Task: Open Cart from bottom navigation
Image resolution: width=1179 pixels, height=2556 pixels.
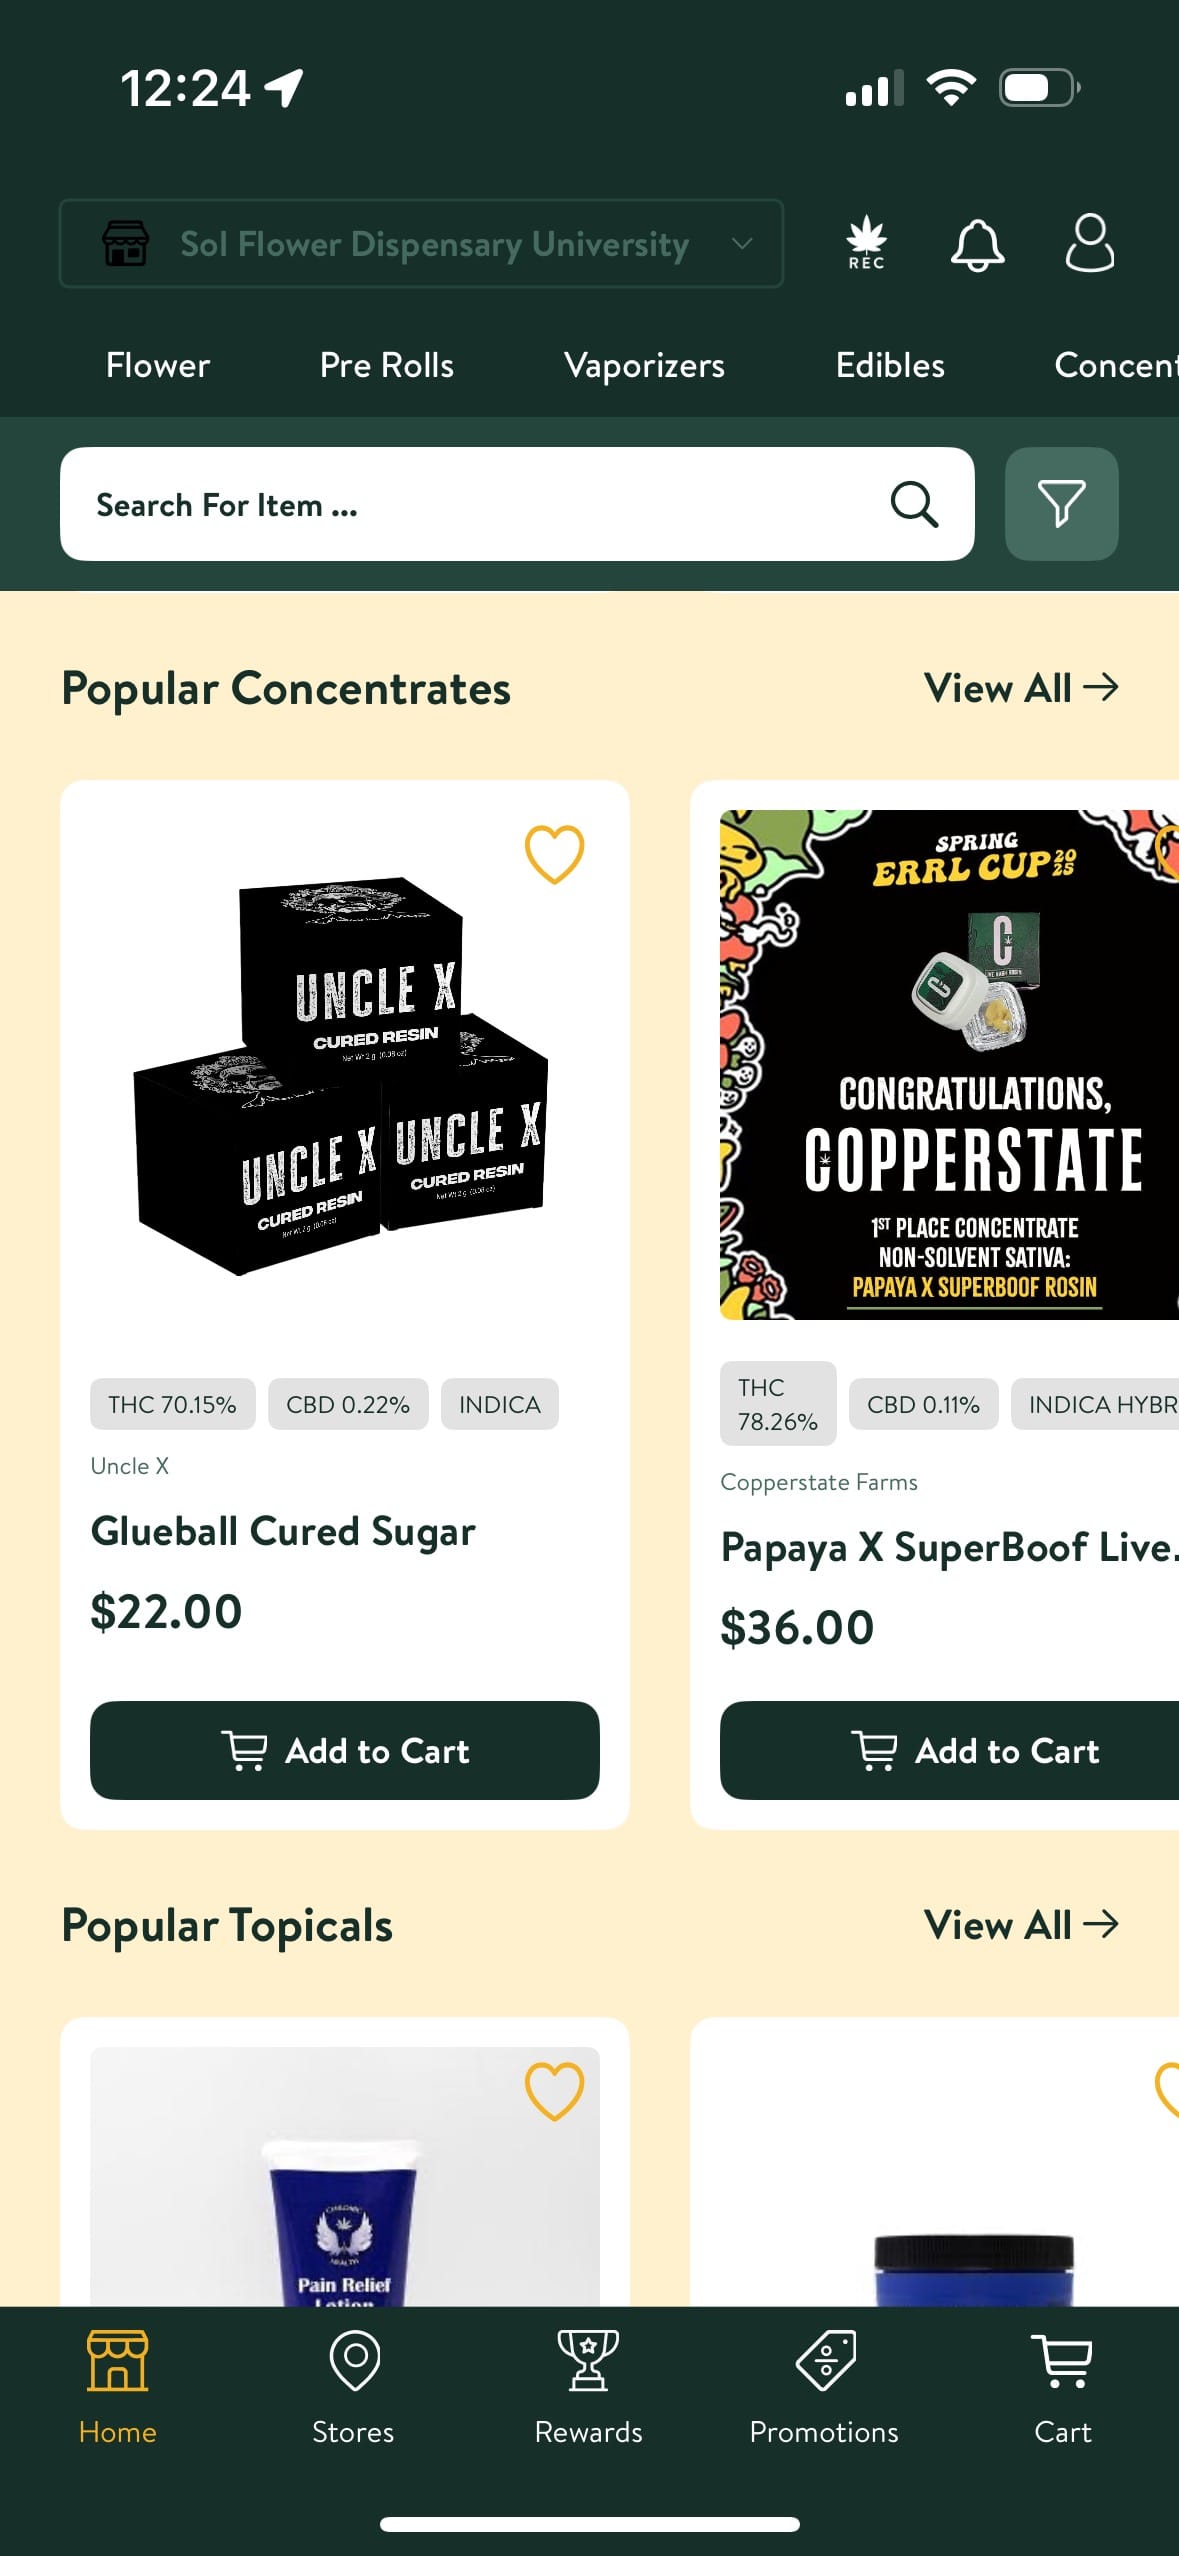Action: [1062, 2387]
